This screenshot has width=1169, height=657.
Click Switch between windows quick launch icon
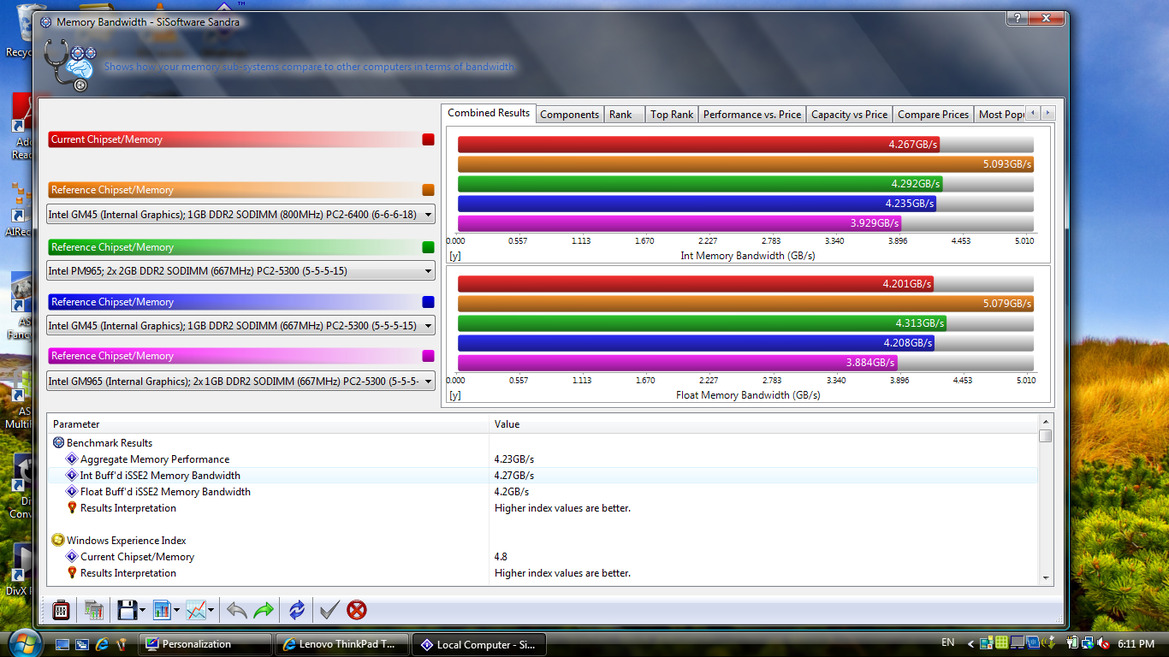82,644
